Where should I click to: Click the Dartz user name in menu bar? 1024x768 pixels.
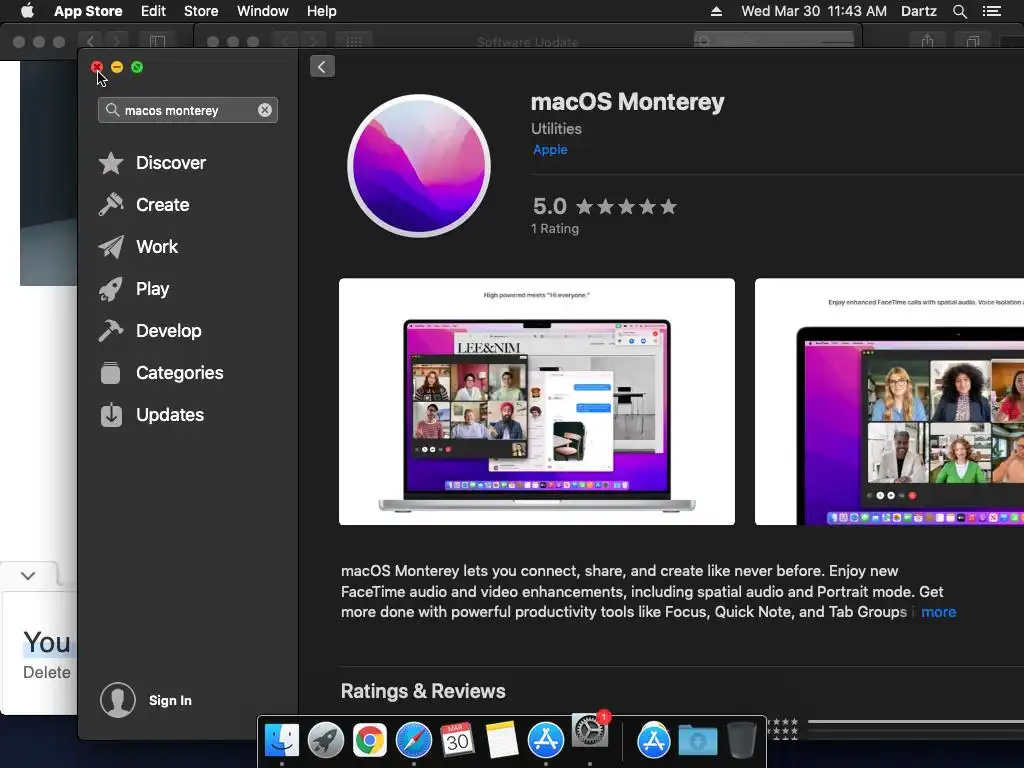point(918,11)
